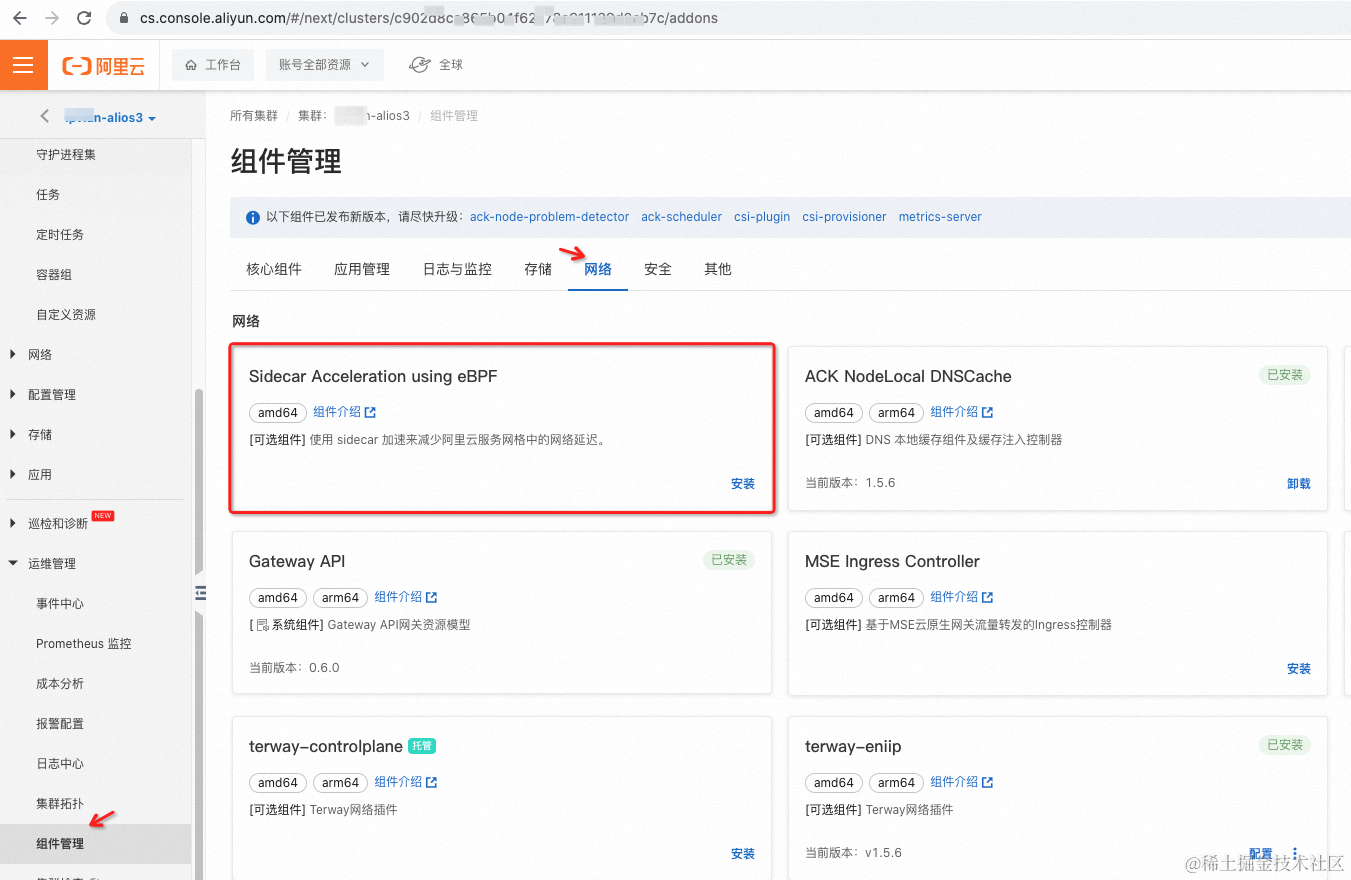Image resolution: width=1351 pixels, height=880 pixels.
Task: Click ack-scheduler upgrade link
Action: pos(681,217)
